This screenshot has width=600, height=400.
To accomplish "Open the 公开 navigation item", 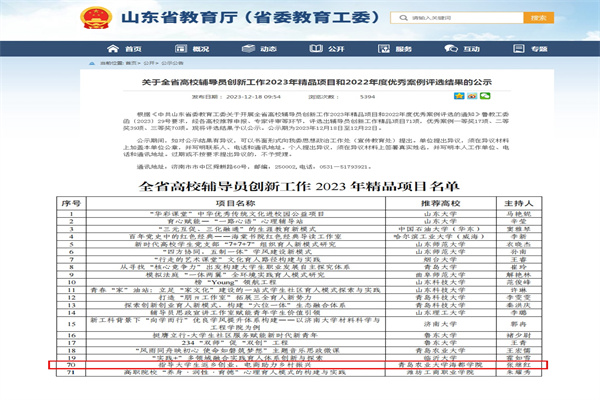I will [336, 49].
